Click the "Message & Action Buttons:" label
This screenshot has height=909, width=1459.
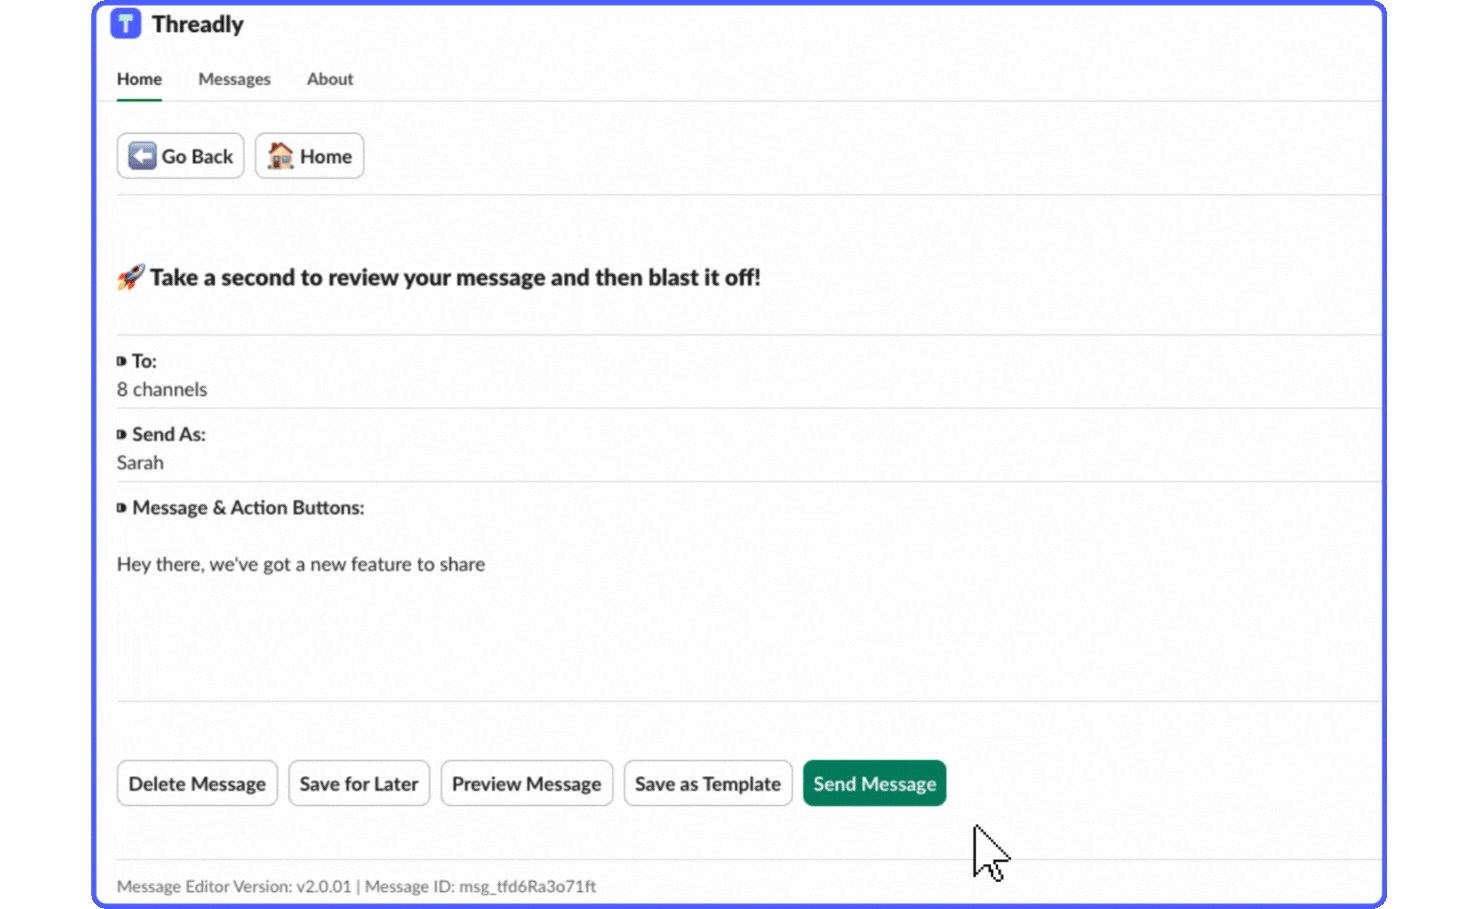click(x=248, y=507)
